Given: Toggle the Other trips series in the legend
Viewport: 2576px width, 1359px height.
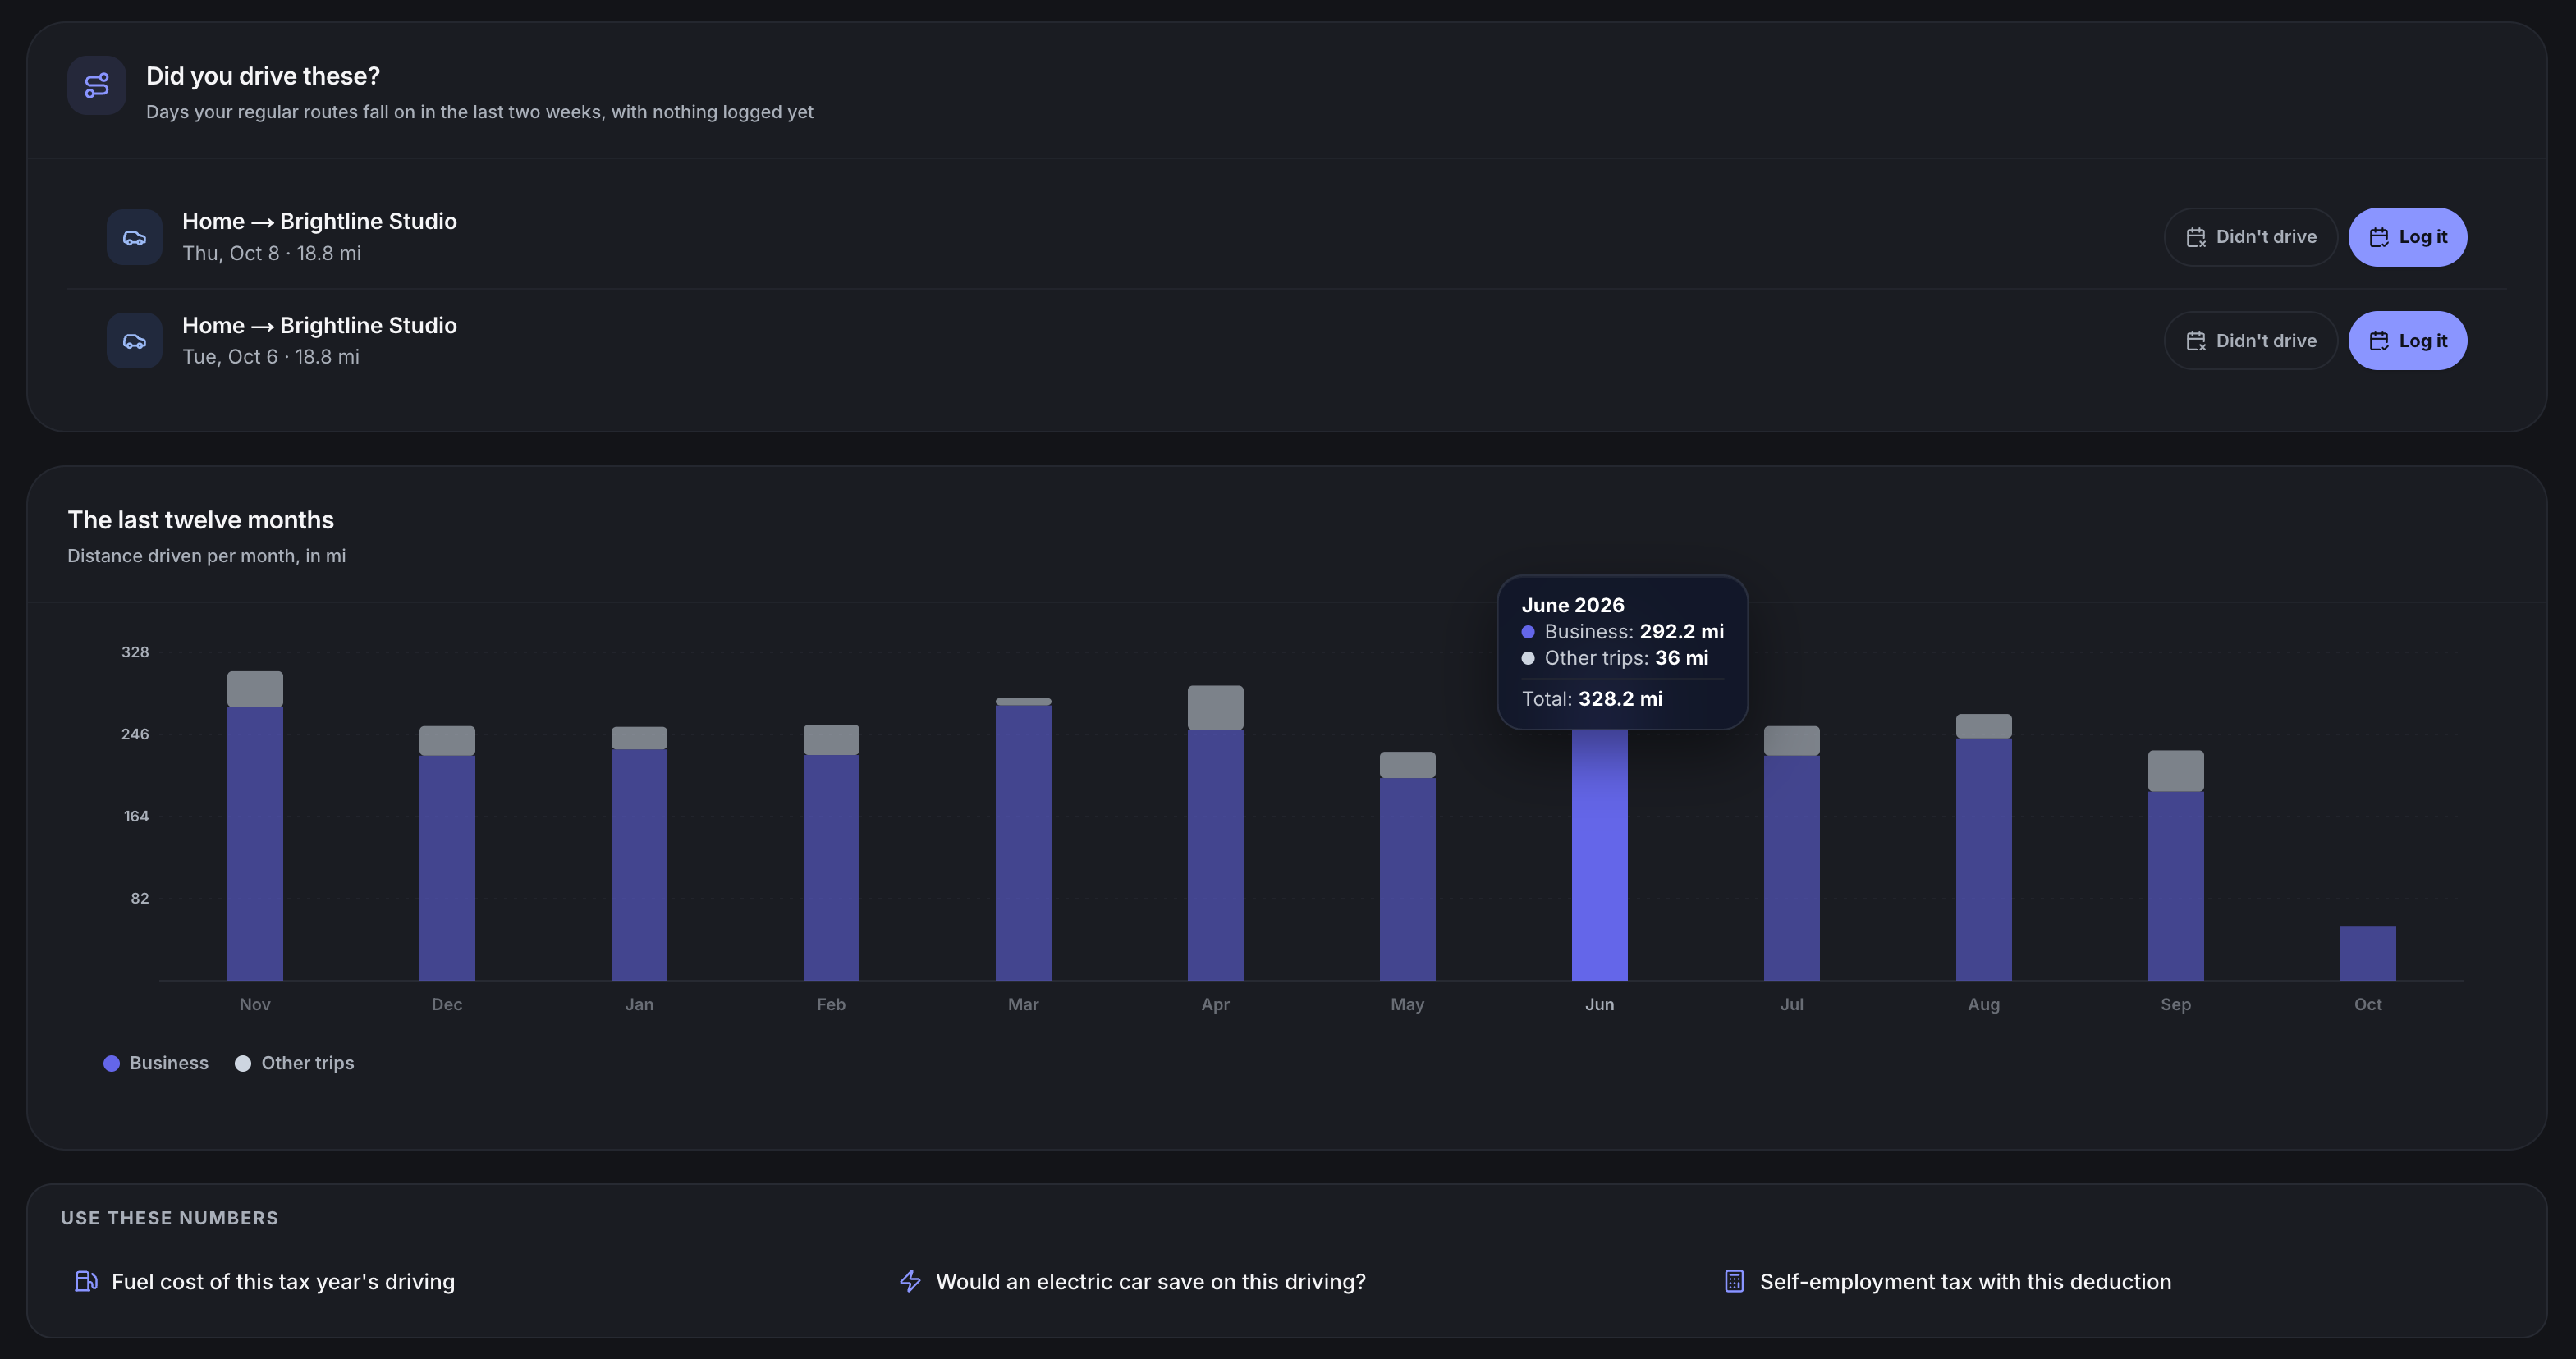Looking at the screenshot, I should (294, 1063).
